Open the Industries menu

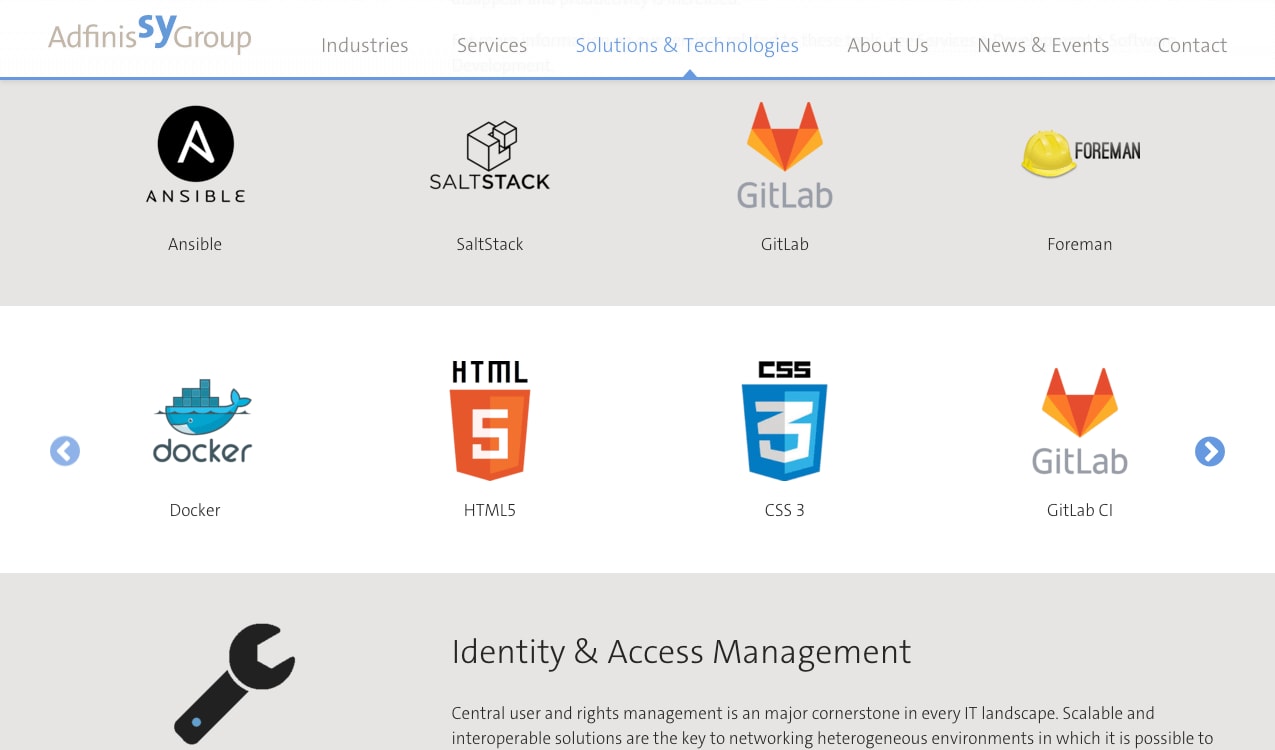click(x=365, y=45)
